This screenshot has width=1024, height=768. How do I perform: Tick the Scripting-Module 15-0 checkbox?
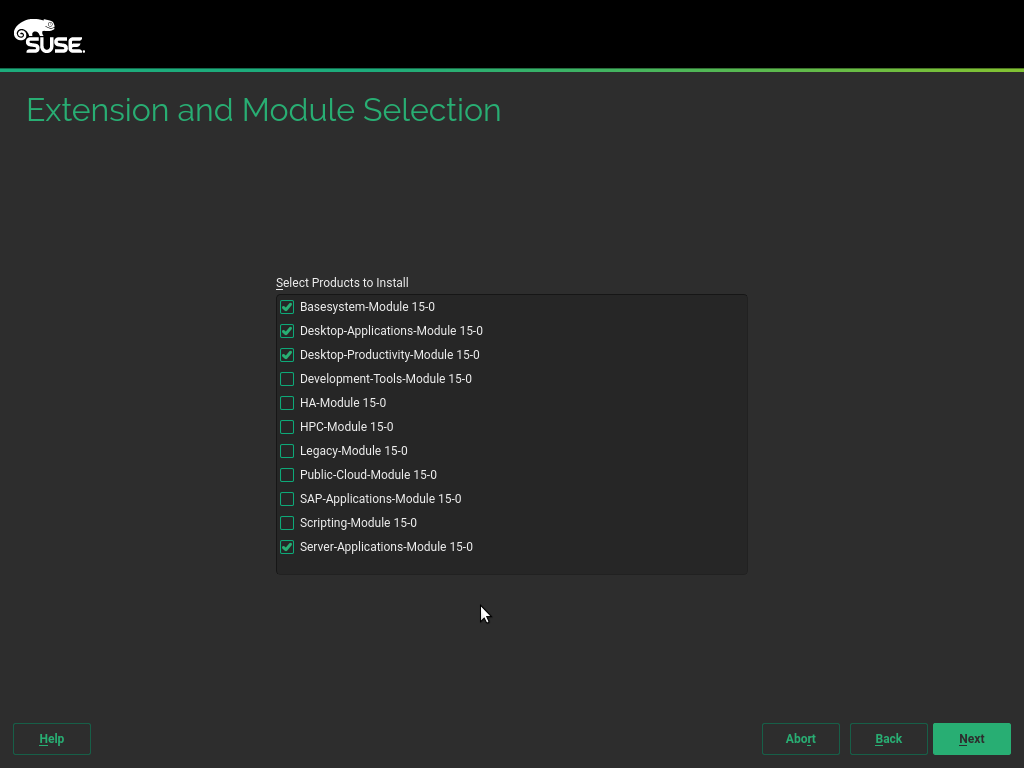pyautogui.click(x=287, y=523)
